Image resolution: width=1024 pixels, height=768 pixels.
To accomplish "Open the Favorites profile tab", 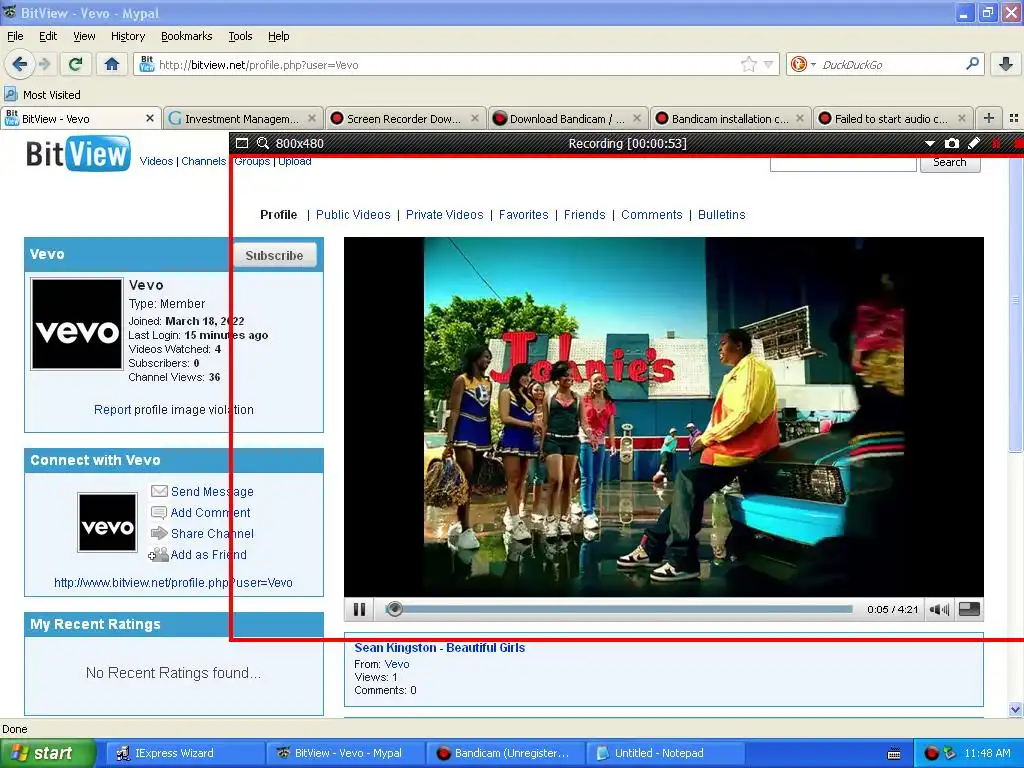I will (x=523, y=215).
